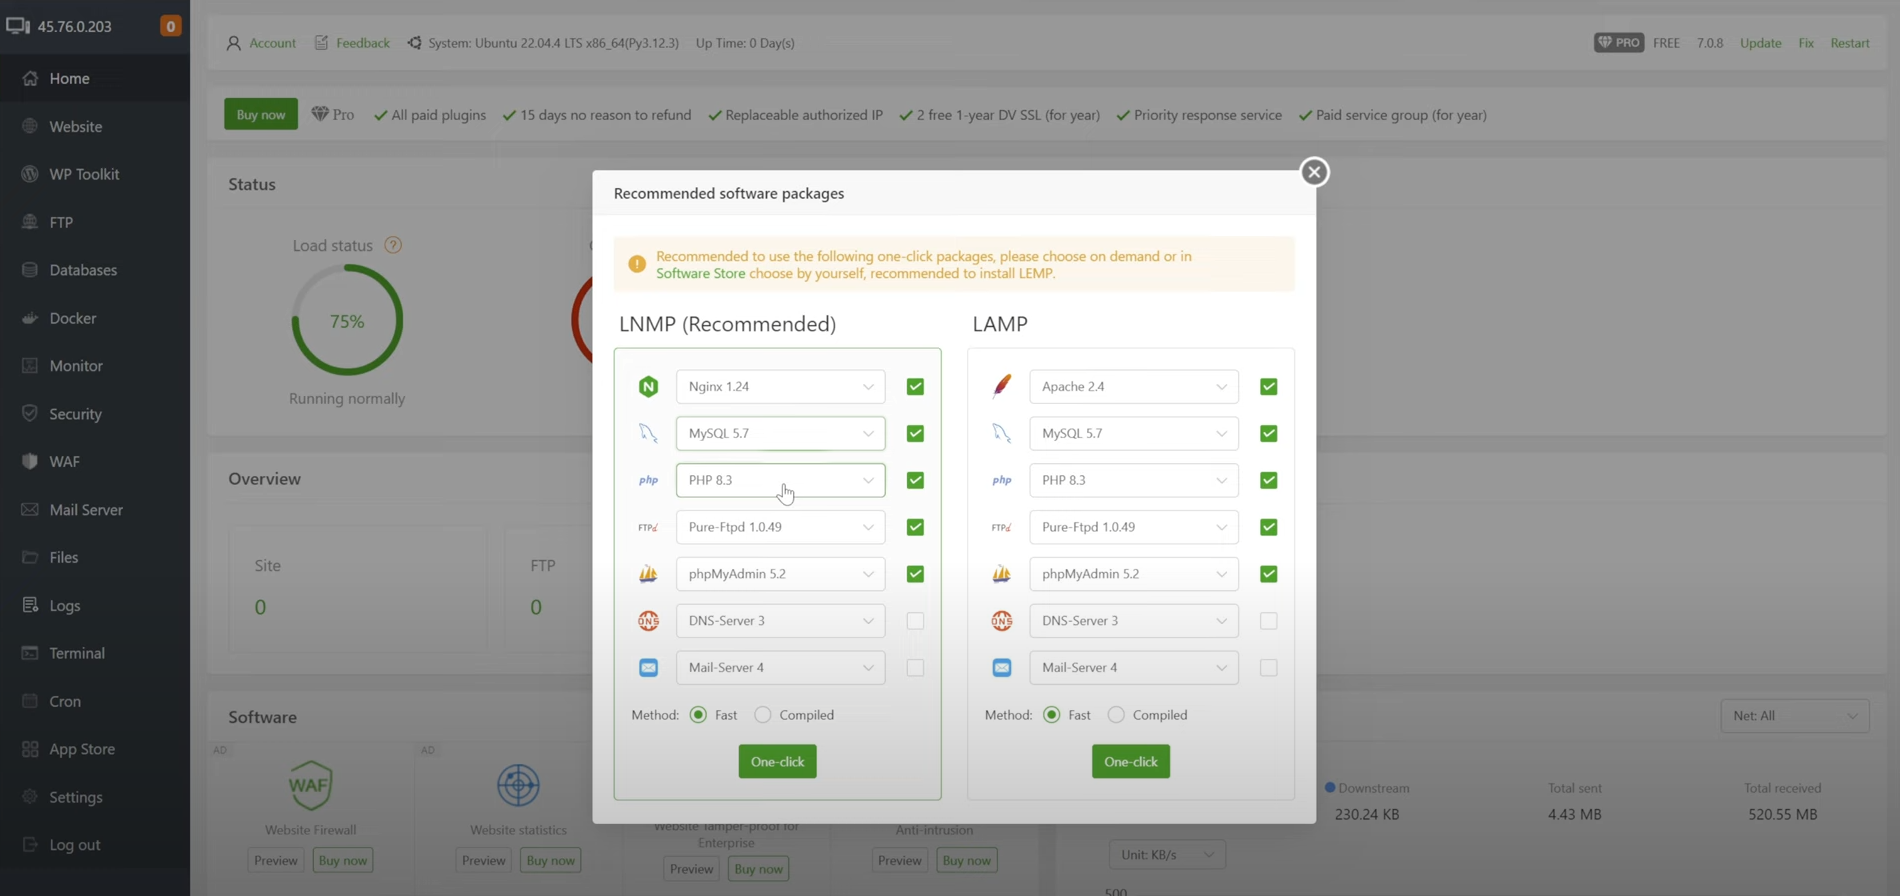This screenshot has width=1900, height=896.
Task: Expand the LAMP Apache 2.4 dropdown
Action: 1133,386
